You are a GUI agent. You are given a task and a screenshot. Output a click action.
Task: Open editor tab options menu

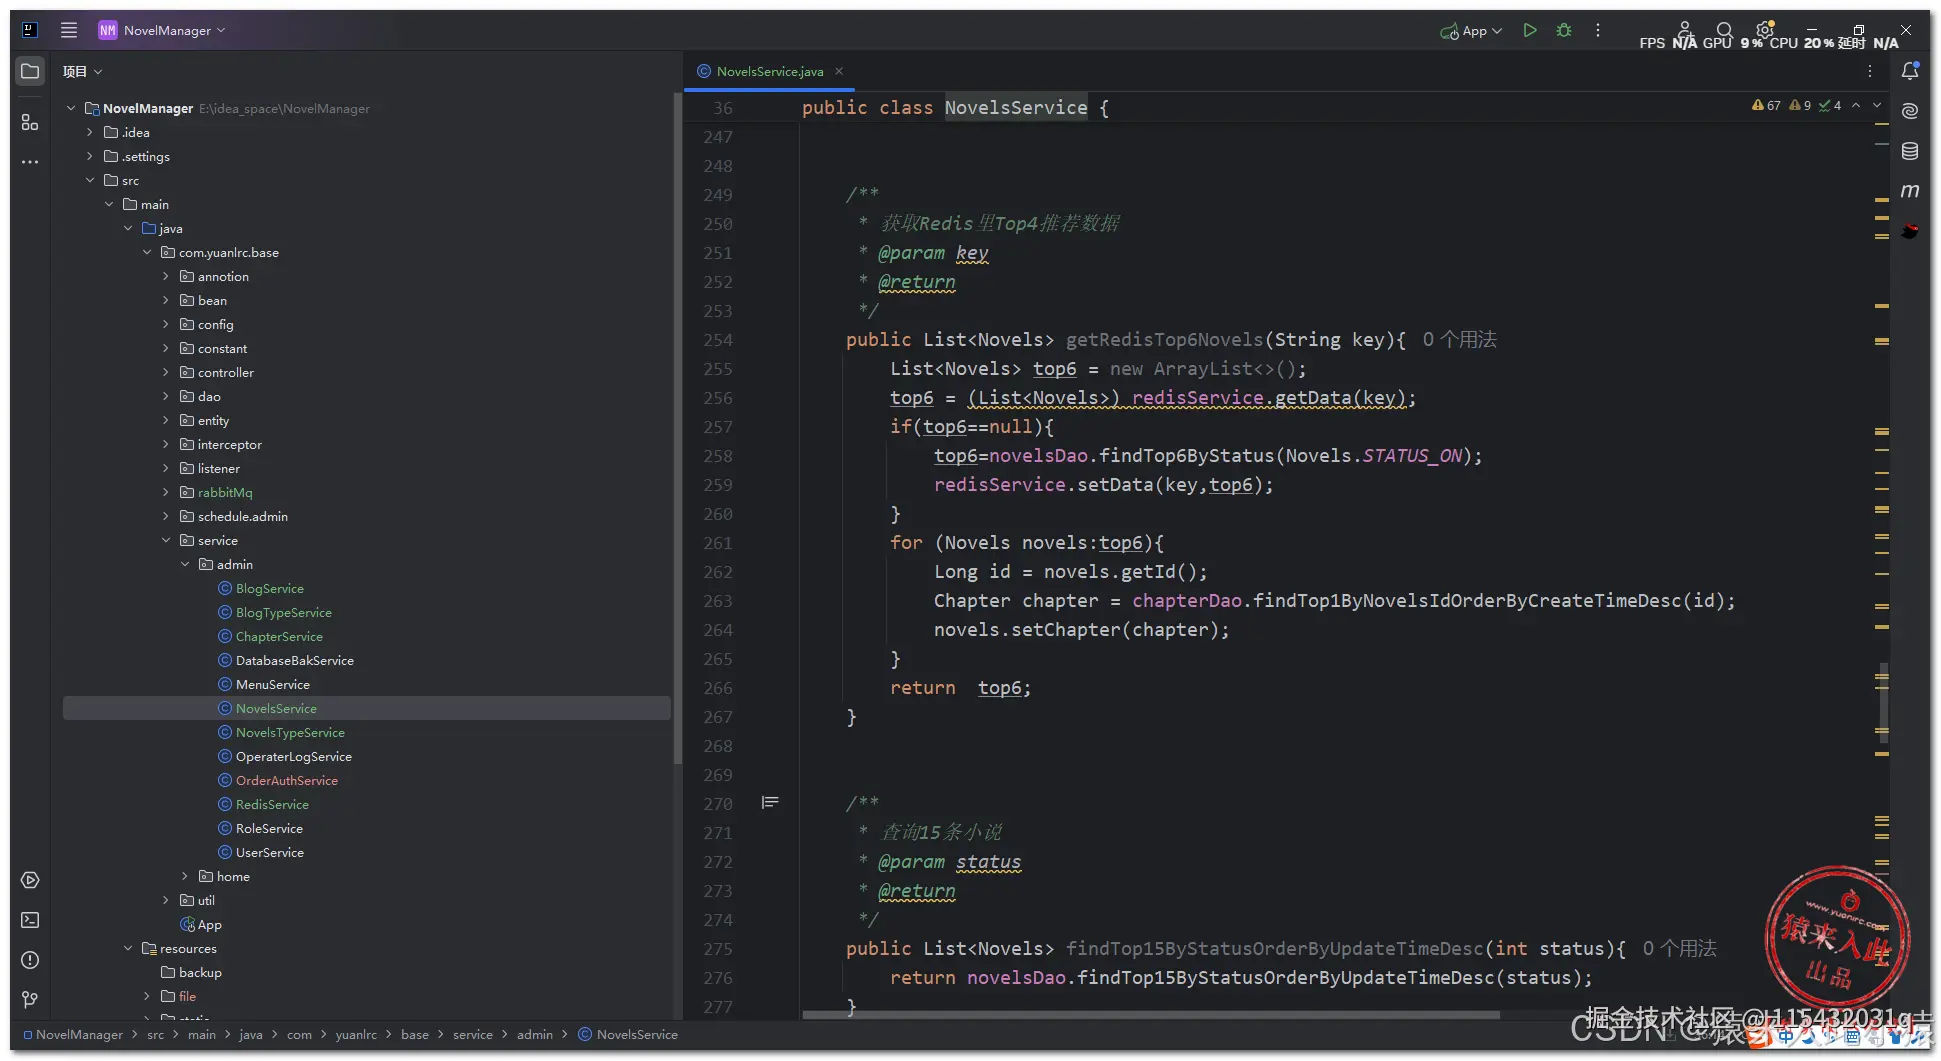[x=1870, y=71]
